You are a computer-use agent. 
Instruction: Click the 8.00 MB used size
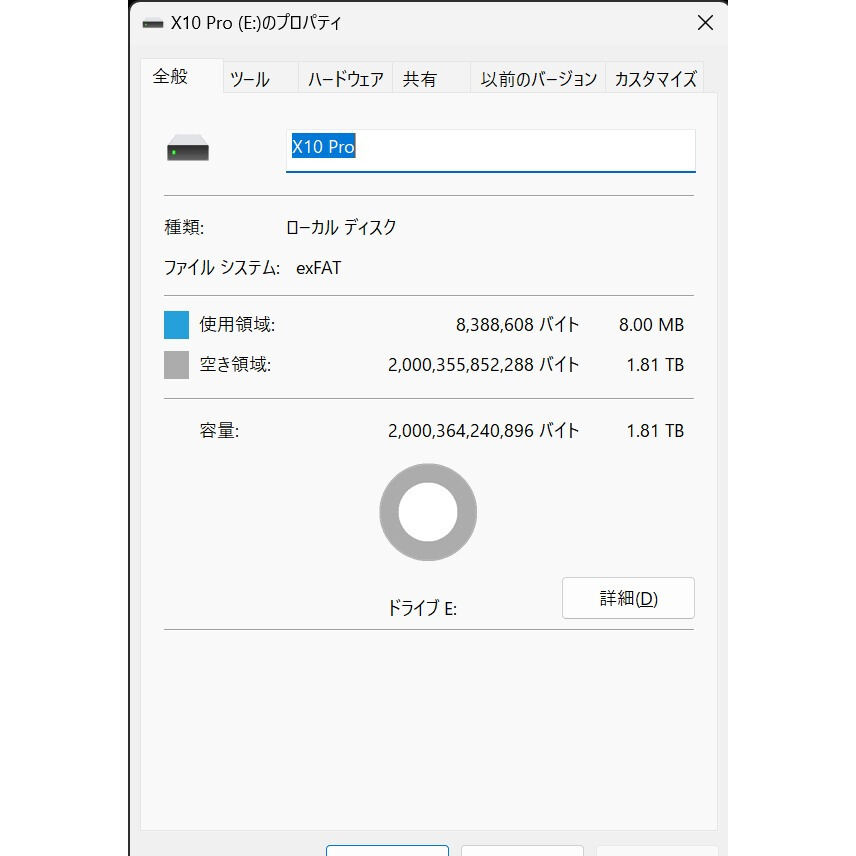tap(651, 325)
